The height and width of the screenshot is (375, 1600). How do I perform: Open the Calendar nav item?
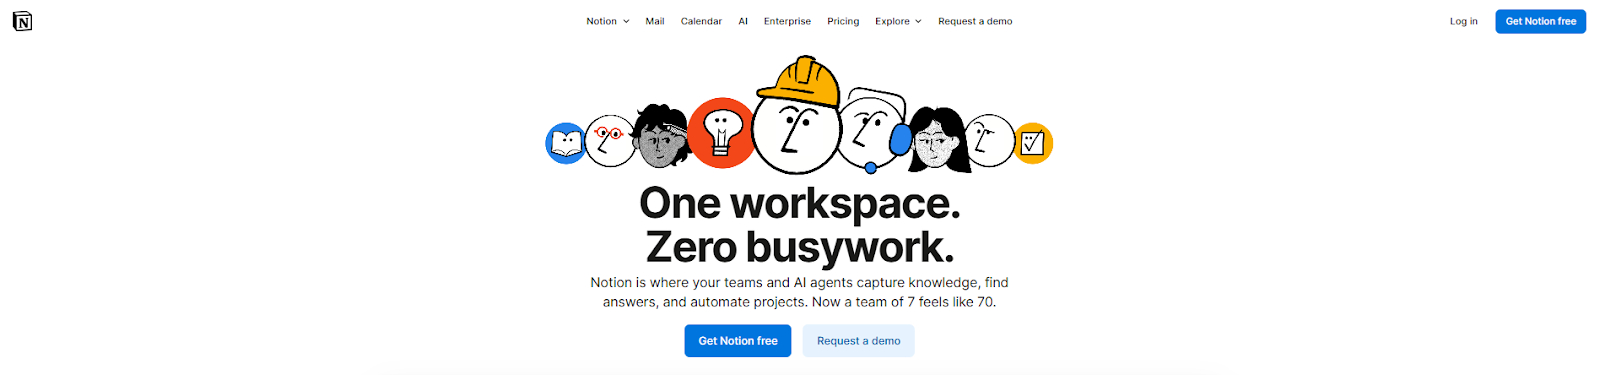click(x=701, y=21)
